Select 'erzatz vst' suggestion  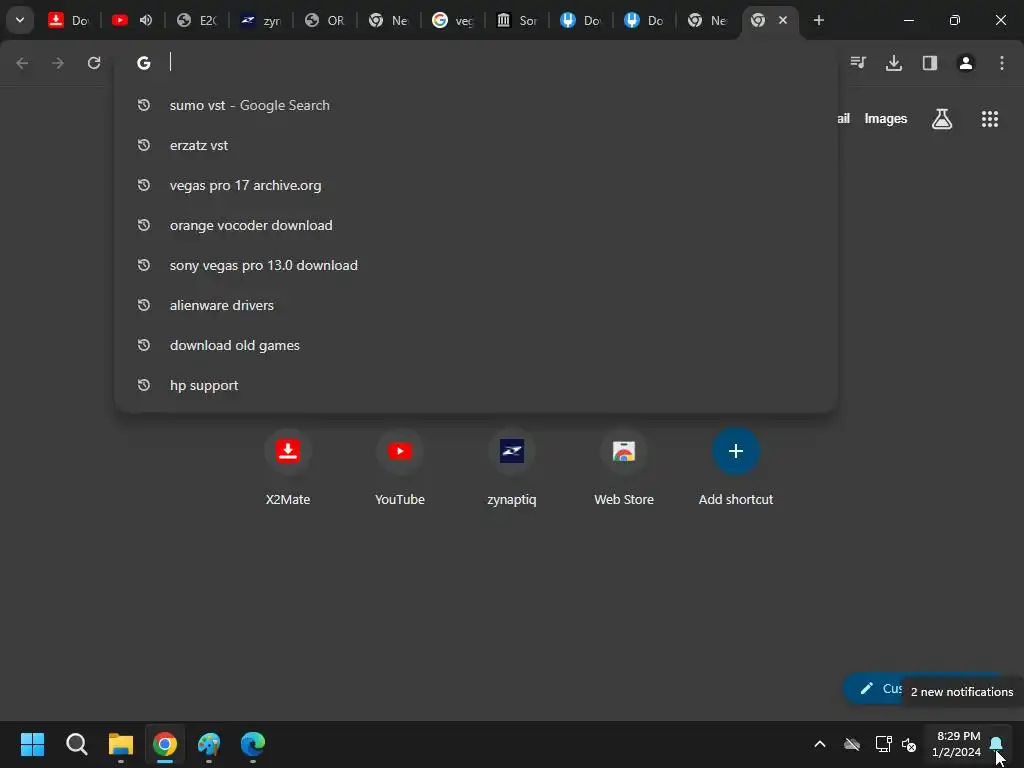pyautogui.click(x=476, y=145)
